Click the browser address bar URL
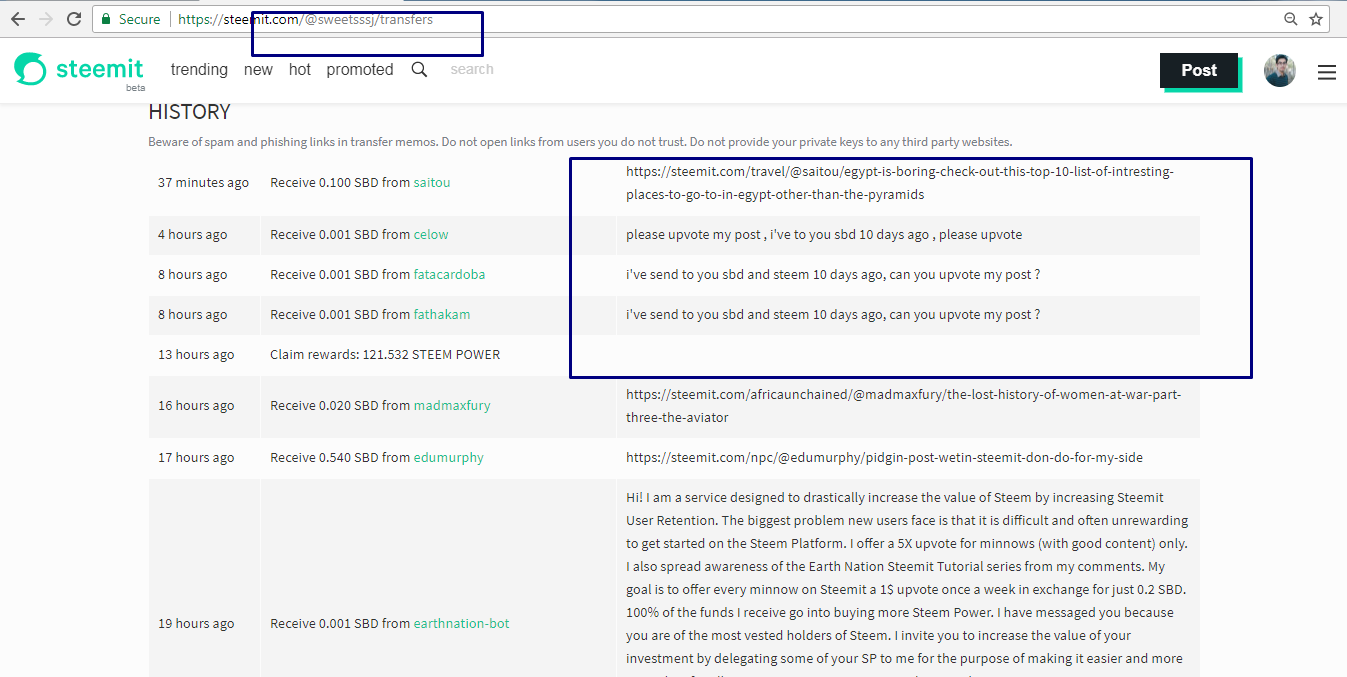 (306, 19)
